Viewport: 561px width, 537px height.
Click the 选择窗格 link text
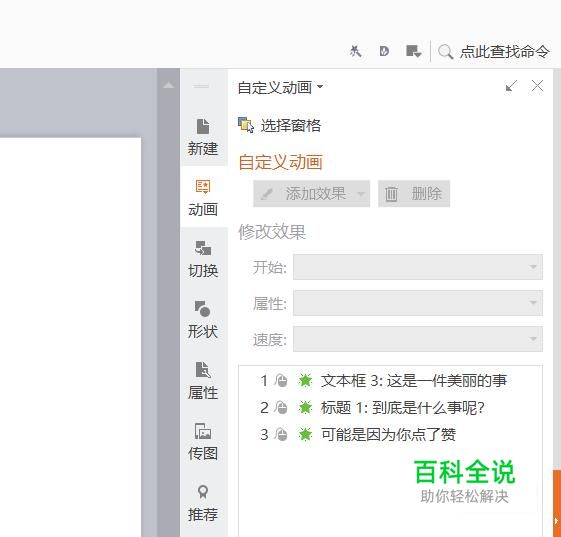[x=291, y=125]
